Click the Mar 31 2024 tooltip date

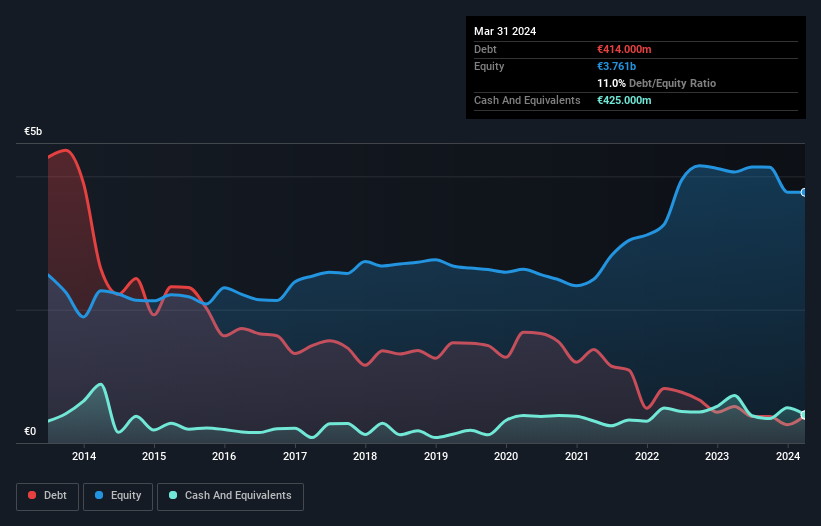[x=505, y=31]
